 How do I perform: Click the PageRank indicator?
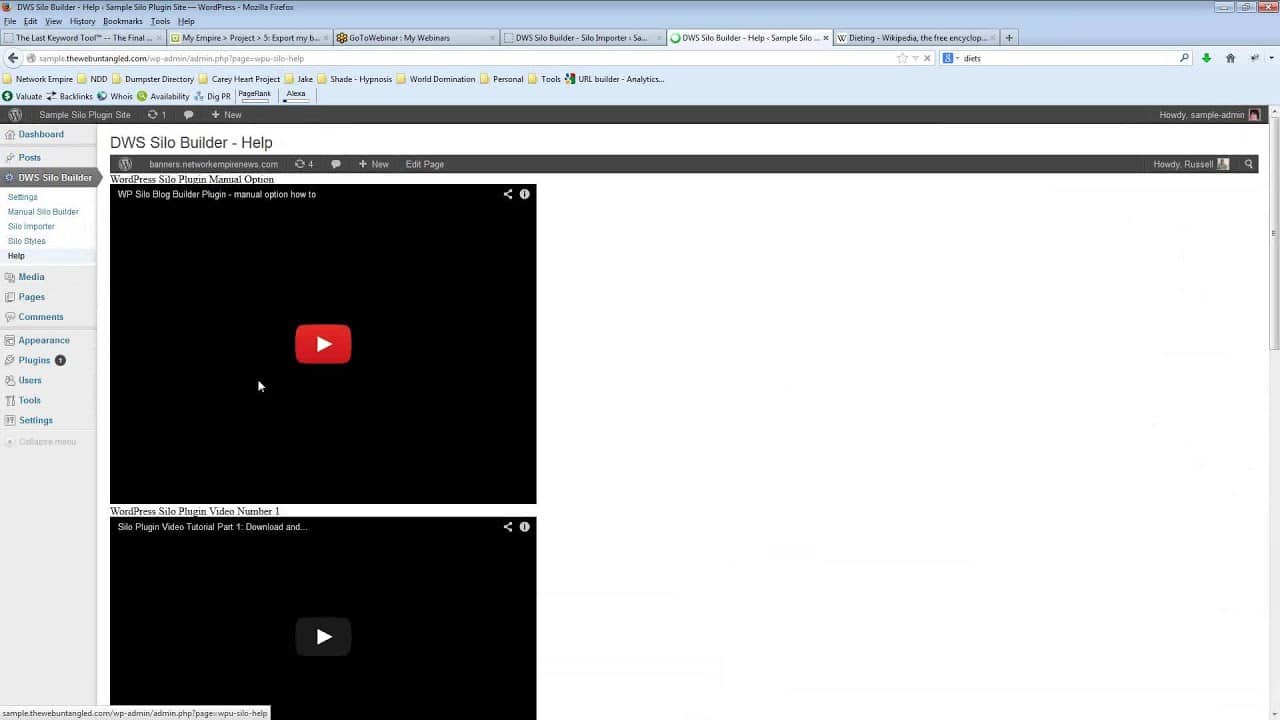pos(255,95)
